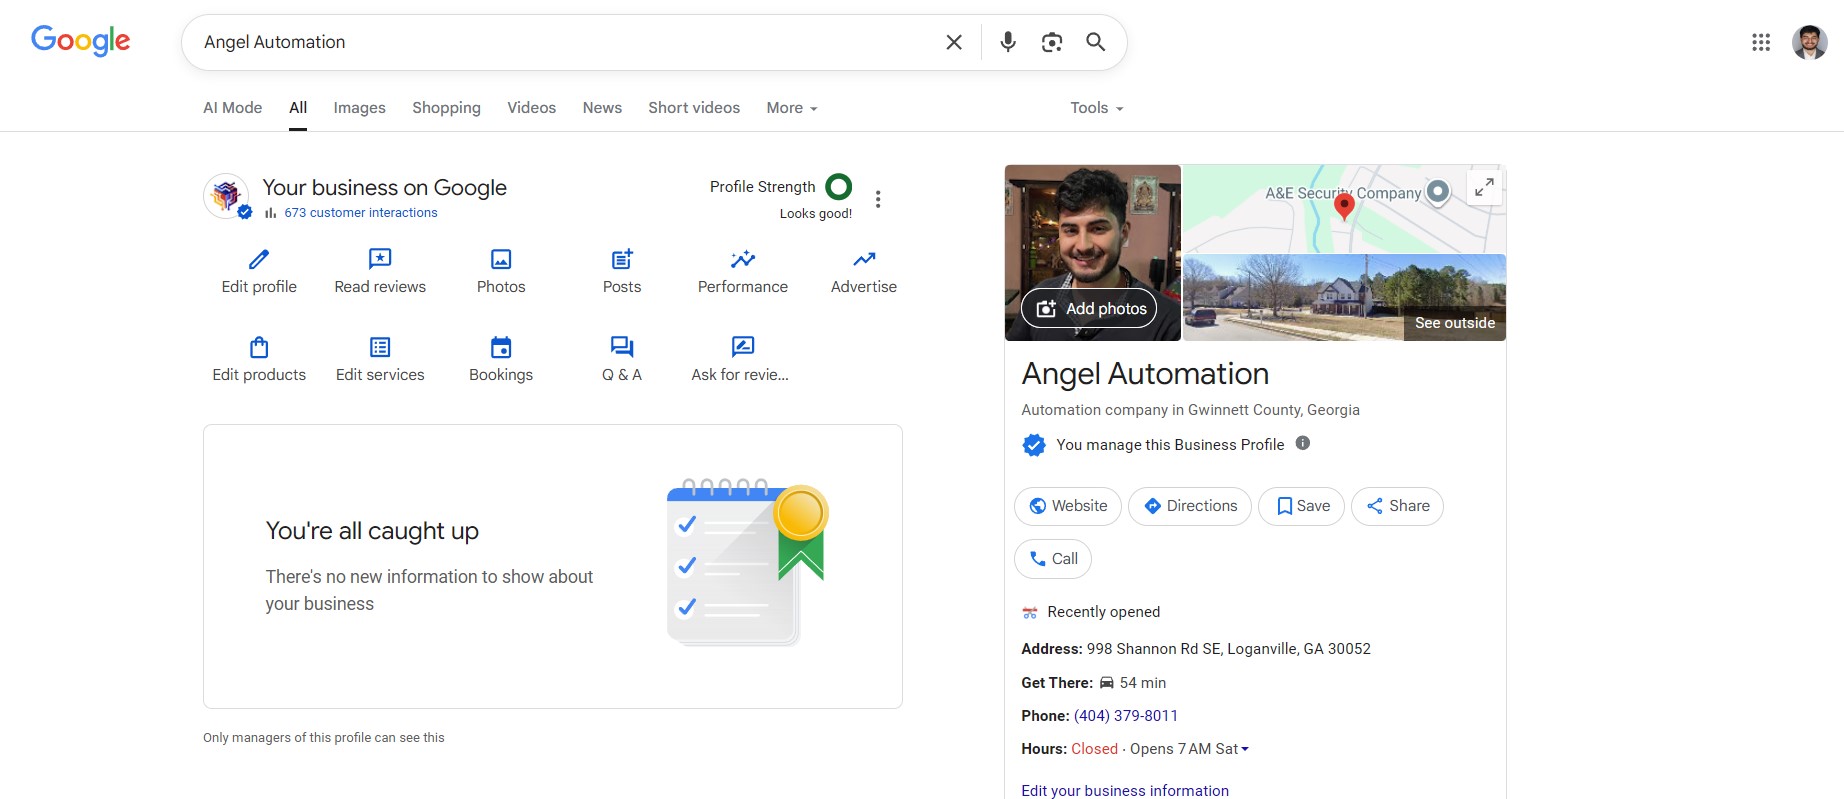1844x799 pixels.
Task: Click the business logo with verified badge
Action: (x=227, y=195)
